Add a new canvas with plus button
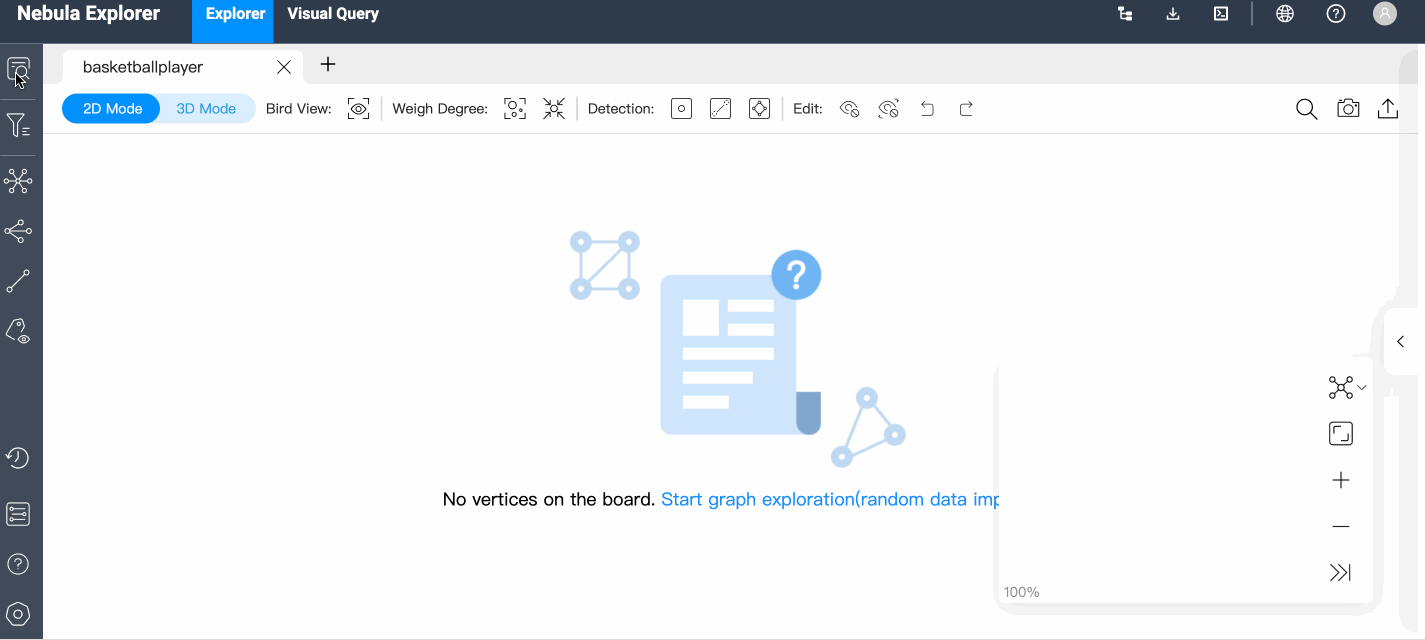This screenshot has width=1425, height=640. click(x=328, y=65)
